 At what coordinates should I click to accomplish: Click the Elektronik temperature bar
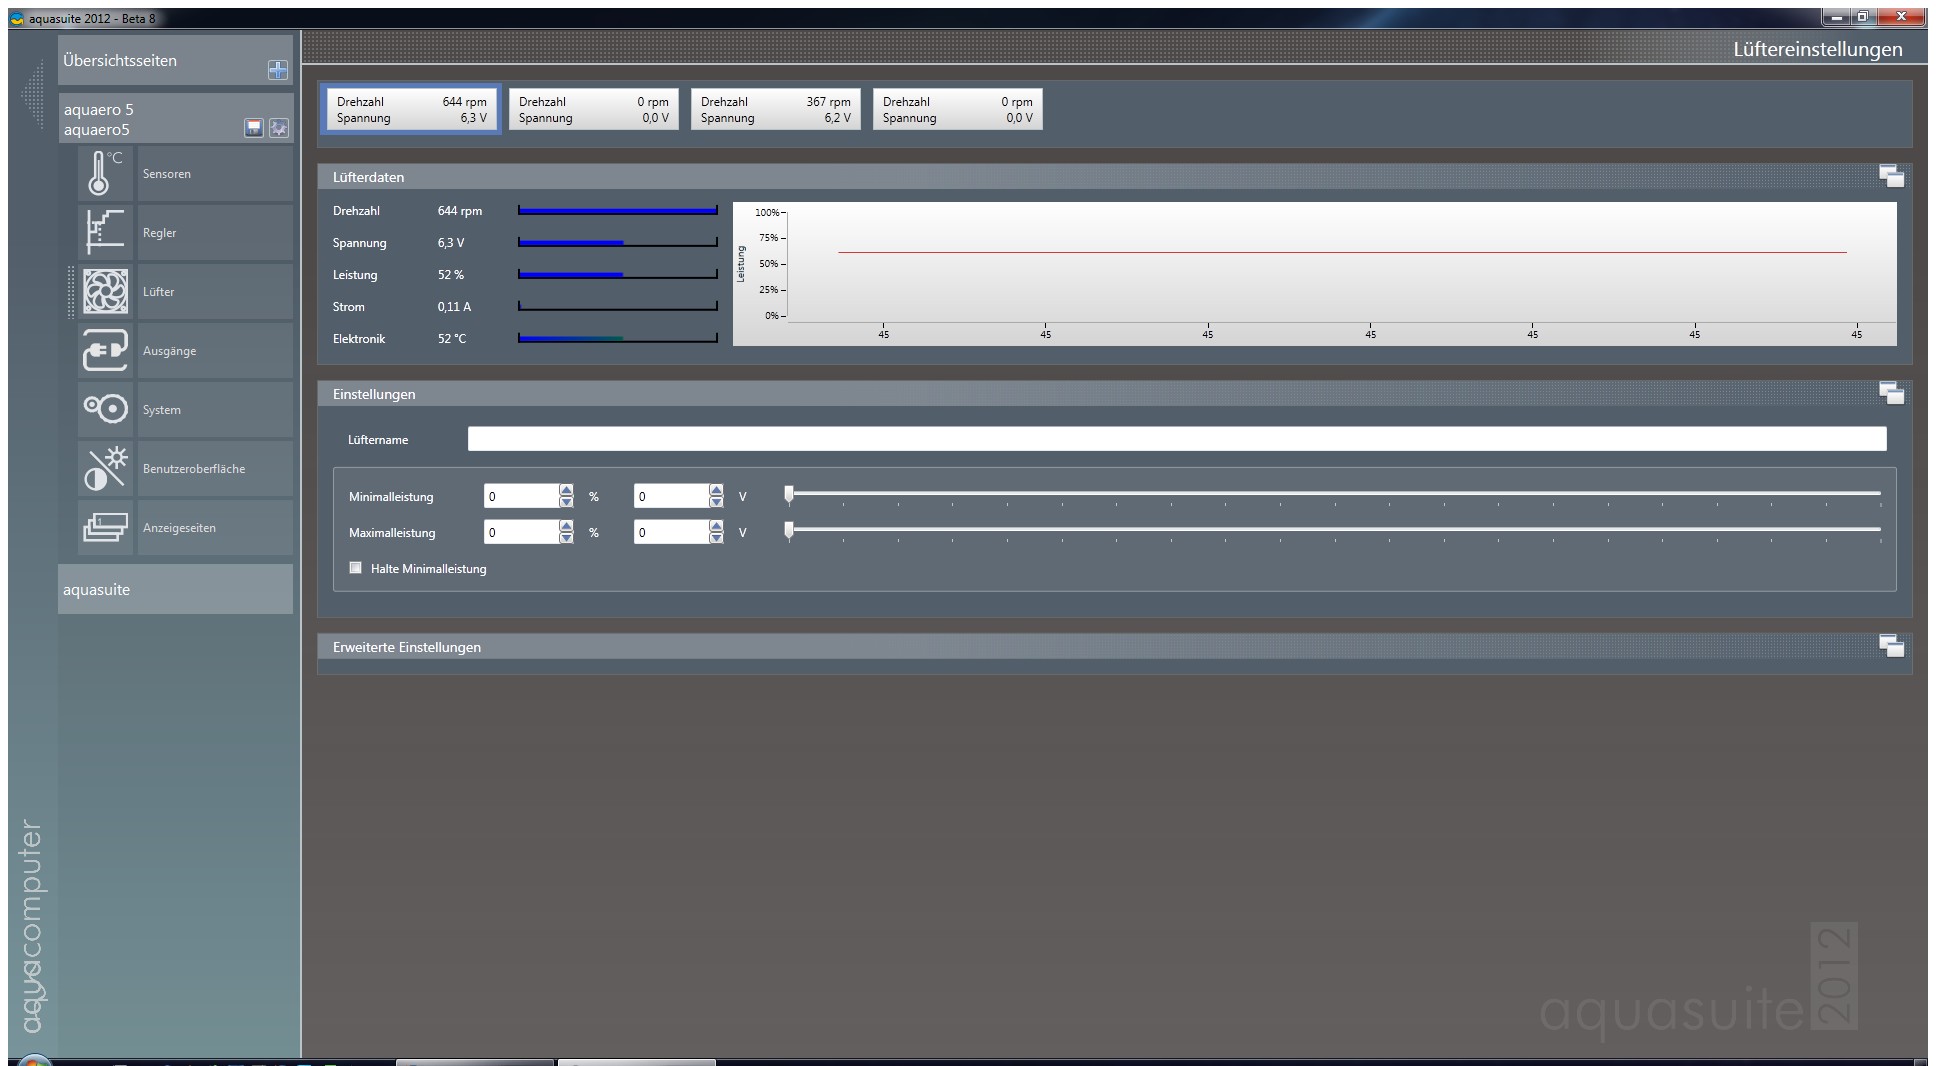[618, 339]
